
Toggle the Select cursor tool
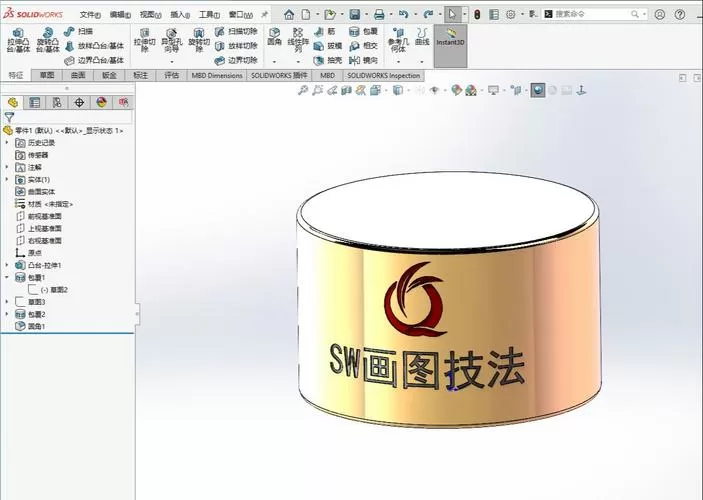click(452, 14)
